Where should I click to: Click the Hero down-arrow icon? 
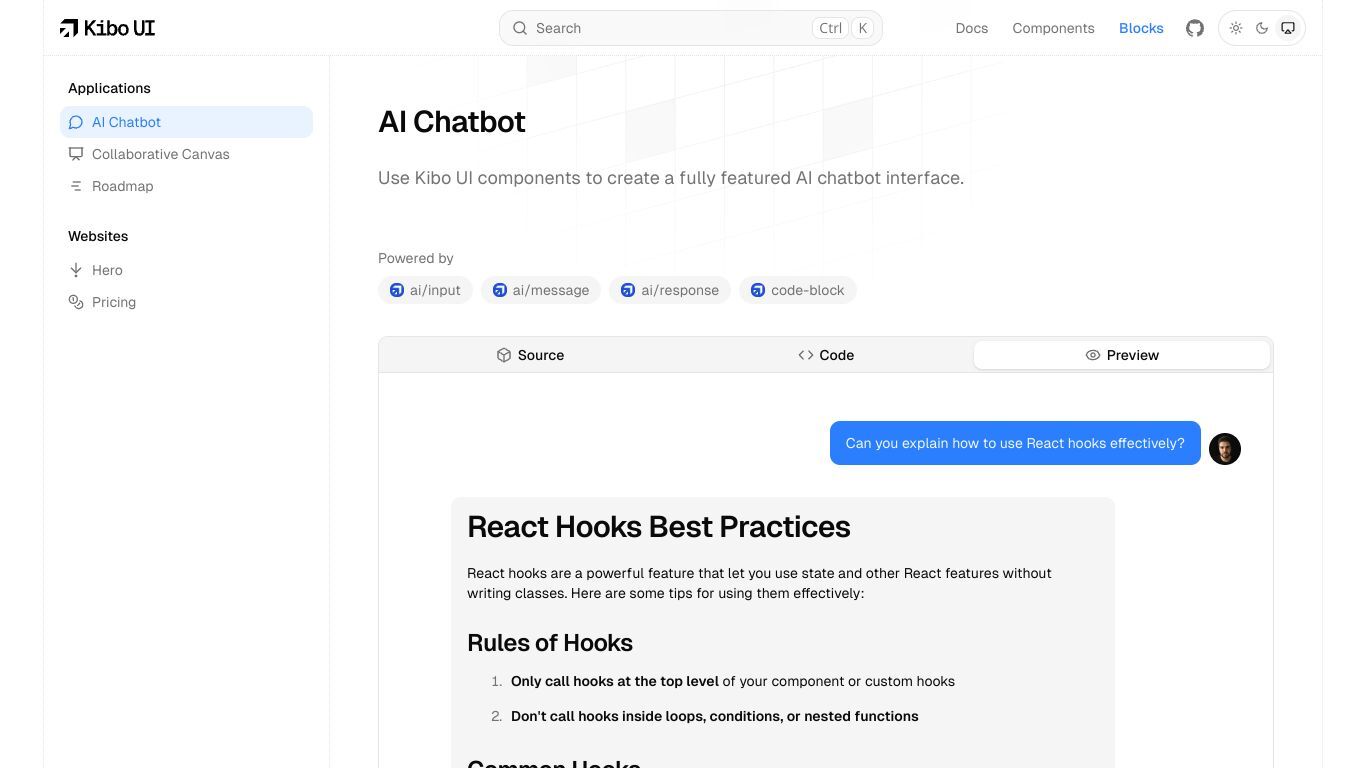[x=76, y=270]
